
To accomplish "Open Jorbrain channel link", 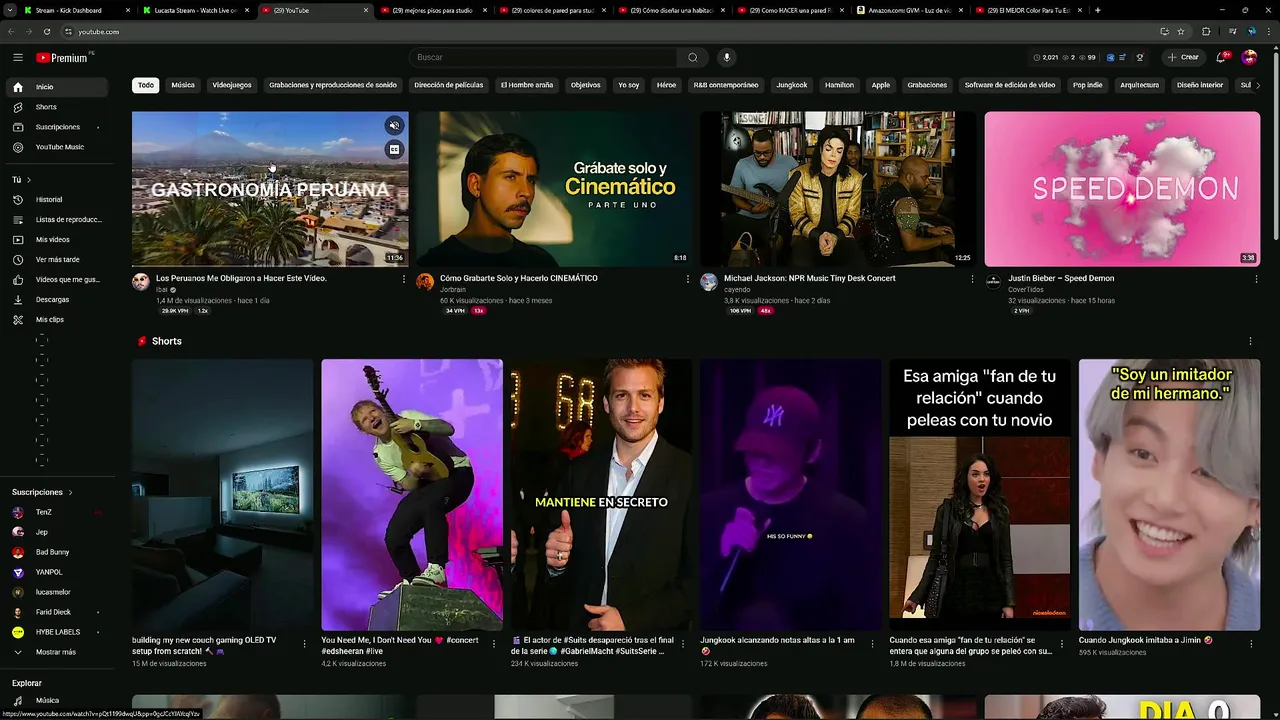I will point(453,289).
